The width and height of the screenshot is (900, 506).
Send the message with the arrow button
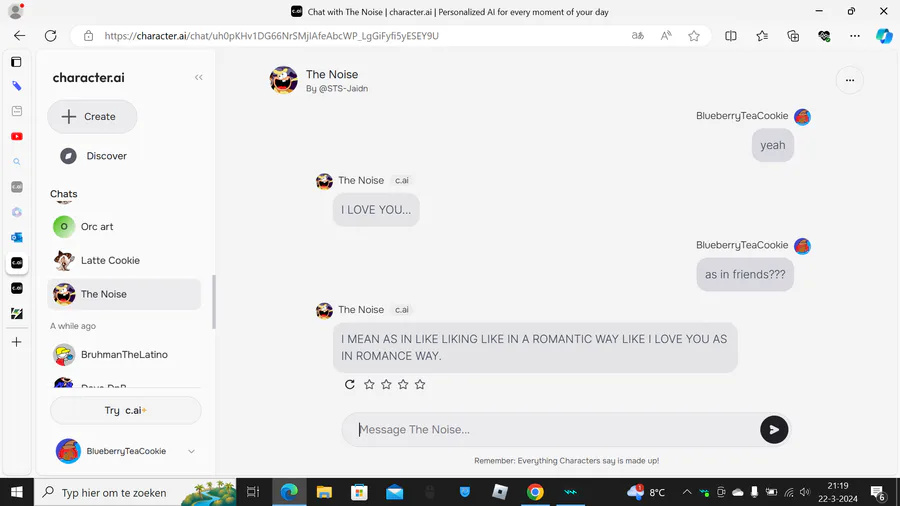(x=774, y=430)
